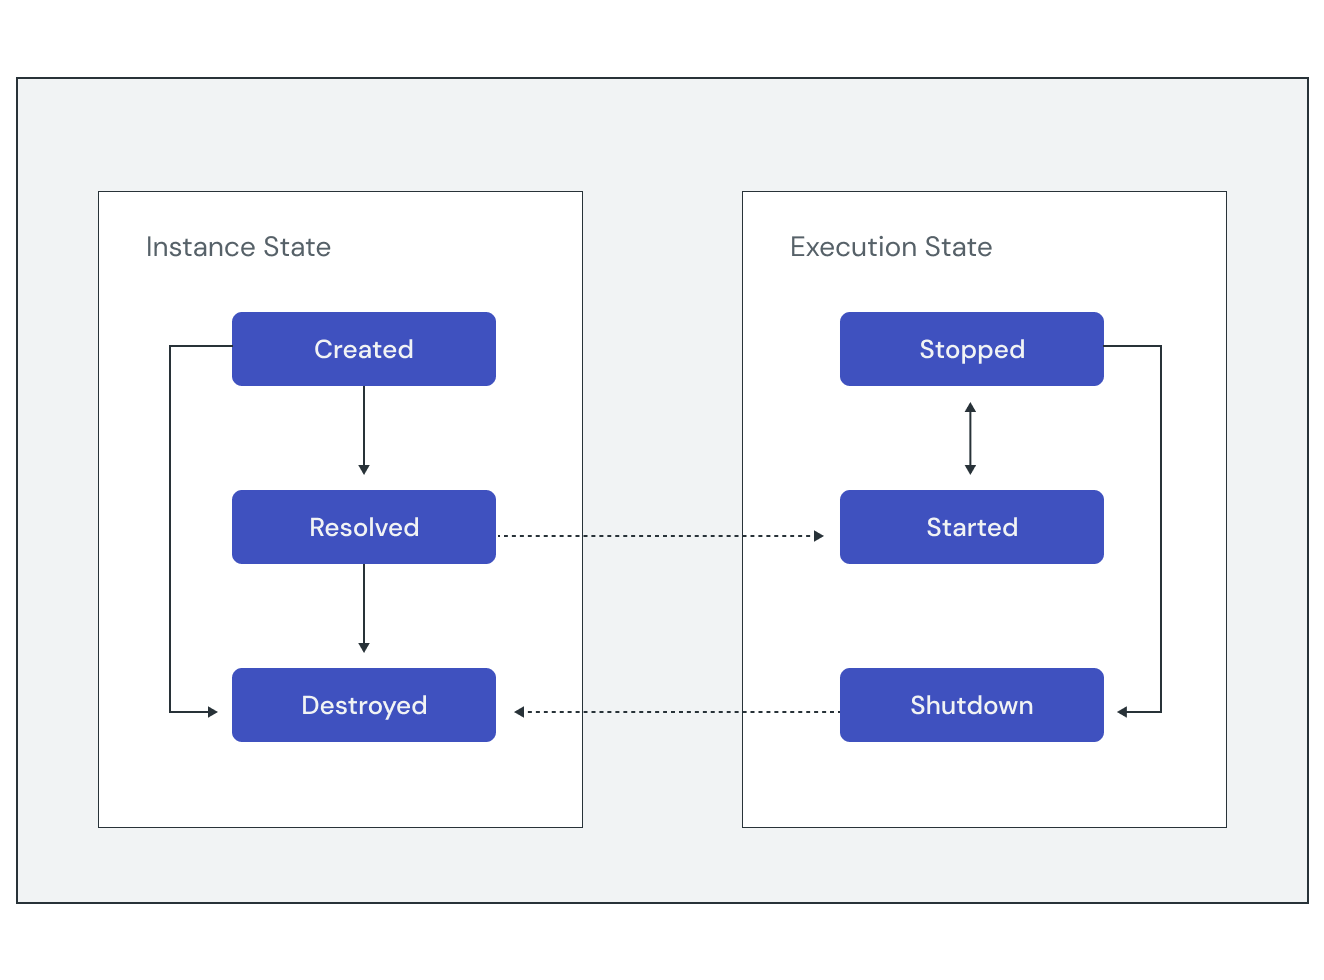Image resolution: width=1324 pixels, height=980 pixels.
Task: Click the Shutdown box label text
Action: (x=971, y=705)
